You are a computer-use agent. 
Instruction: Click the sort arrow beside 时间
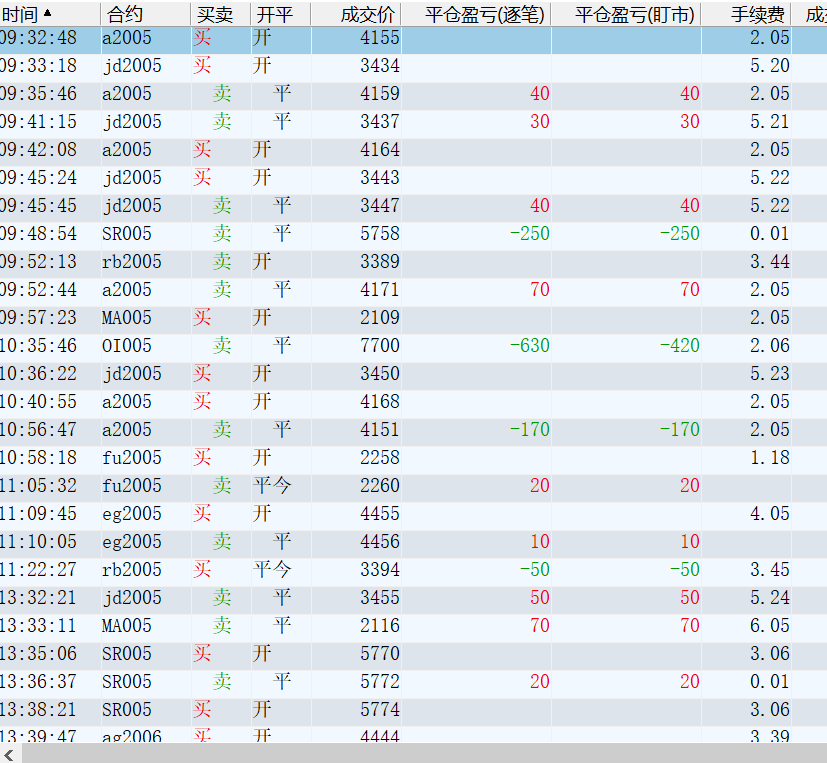(47, 13)
